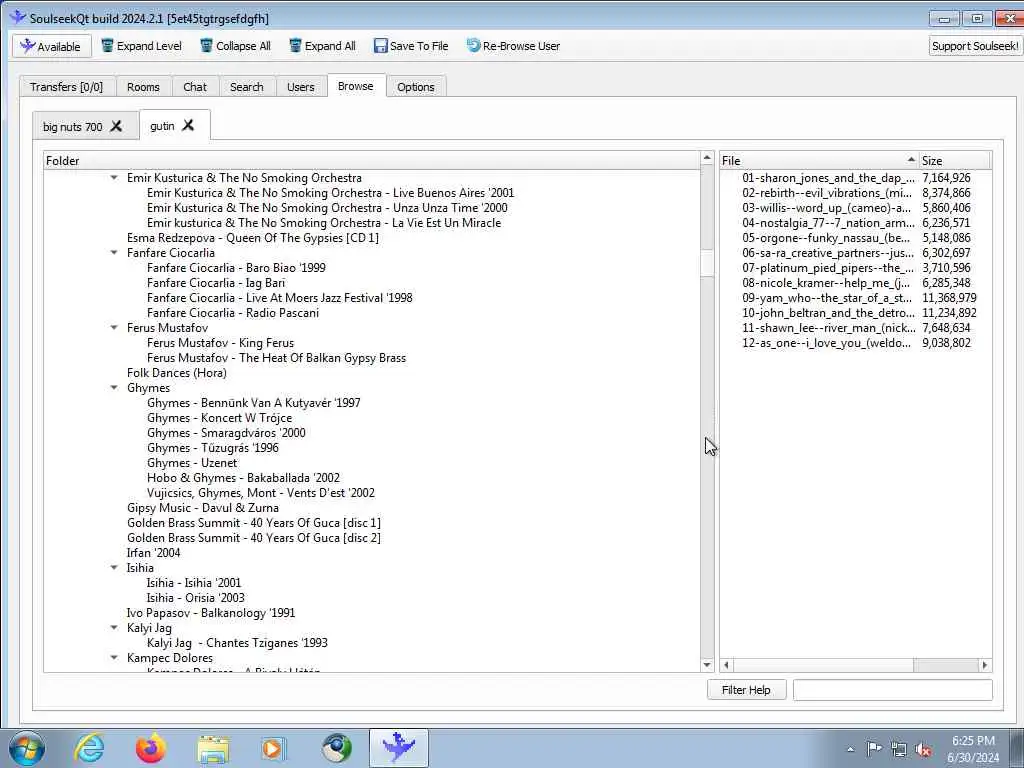The width and height of the screenshot is (1024, 768).
Task: Switch to the Rooms tab
Action: click(143, 87)
